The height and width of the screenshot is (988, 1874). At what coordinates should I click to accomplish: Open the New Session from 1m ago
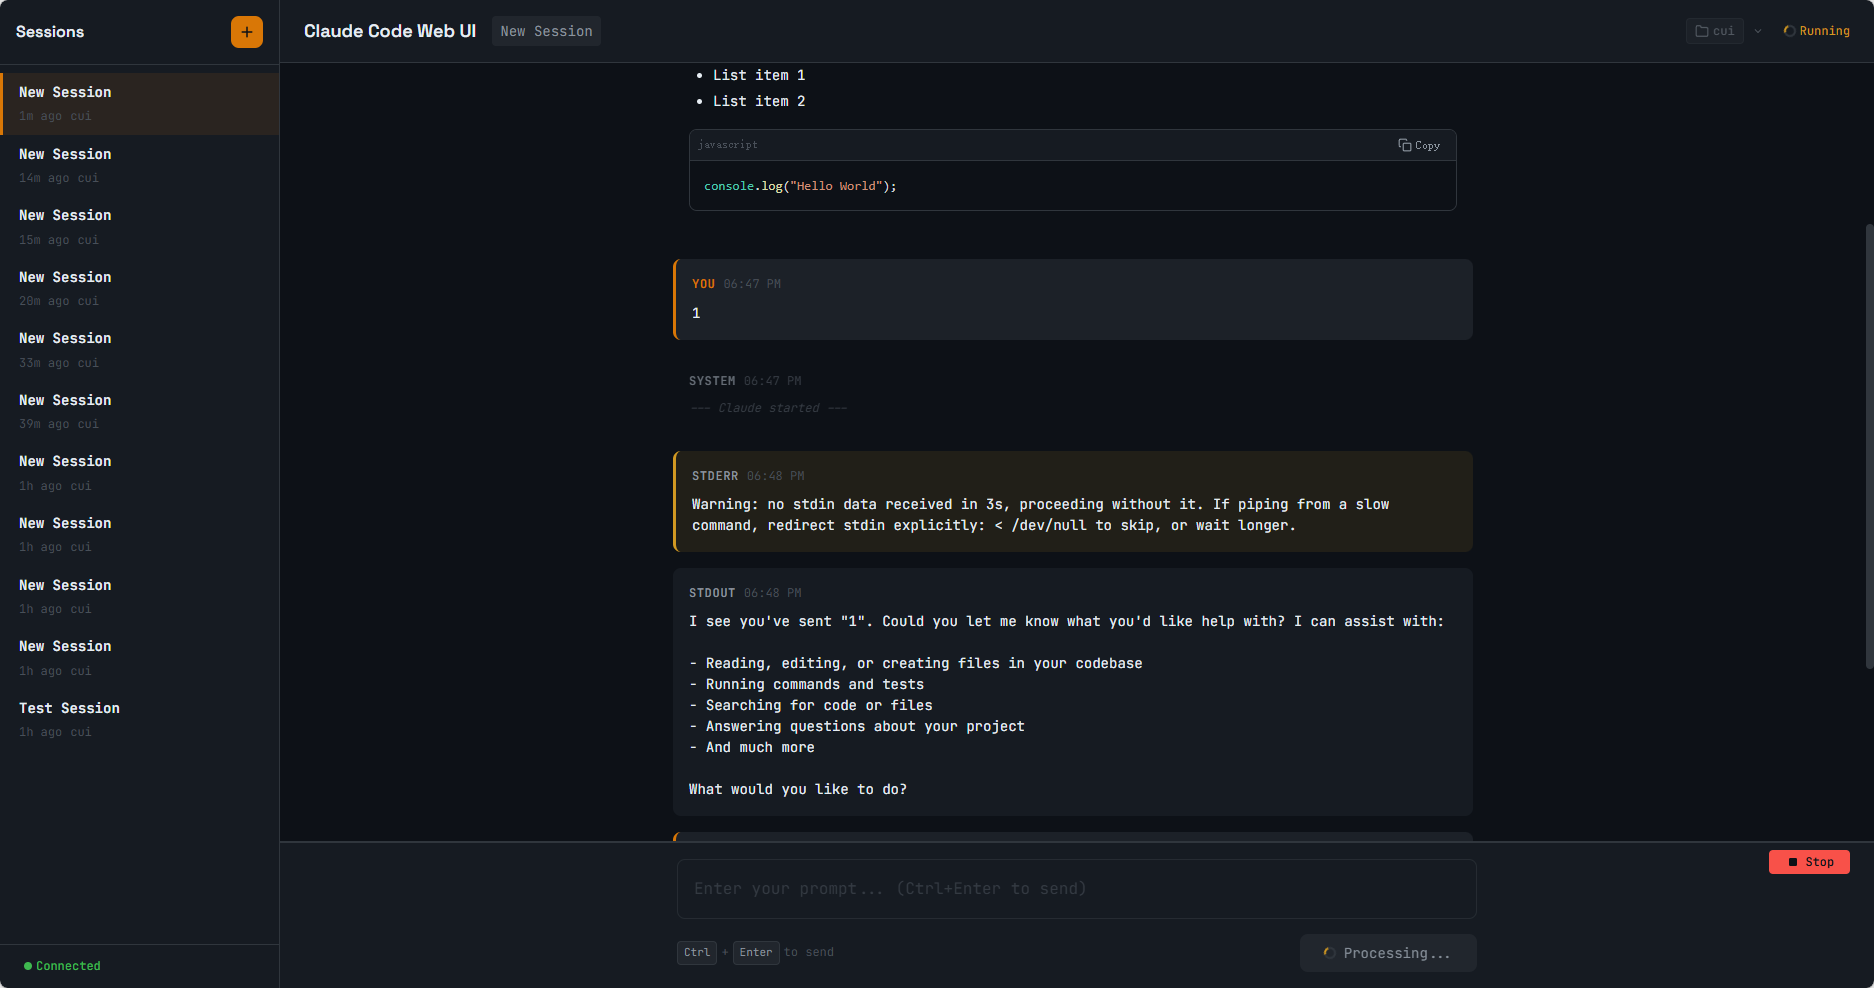point(140,104)
